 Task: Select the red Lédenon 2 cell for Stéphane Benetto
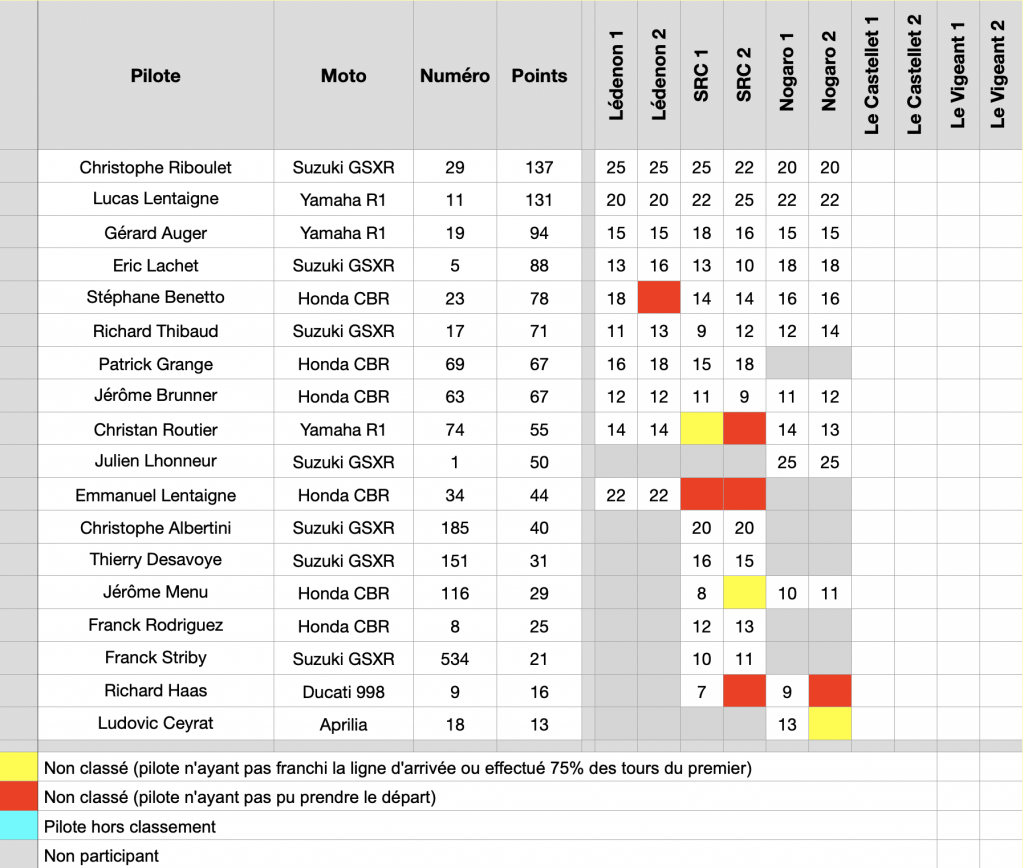[x=659, y=298]
